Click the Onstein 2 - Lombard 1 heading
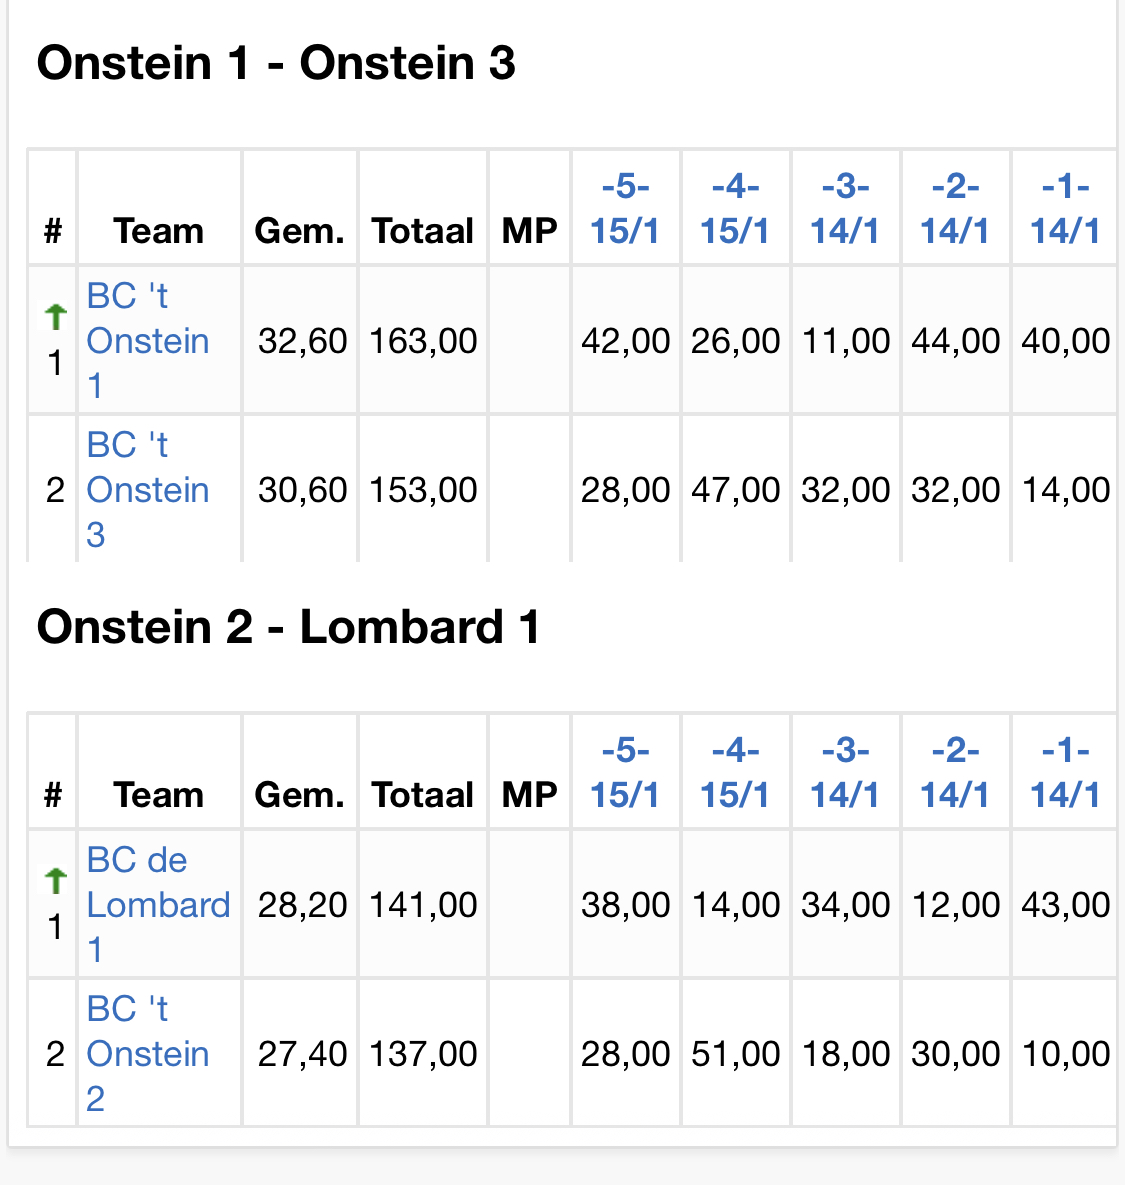1125x1185 pixels. (x=288, y=628)
